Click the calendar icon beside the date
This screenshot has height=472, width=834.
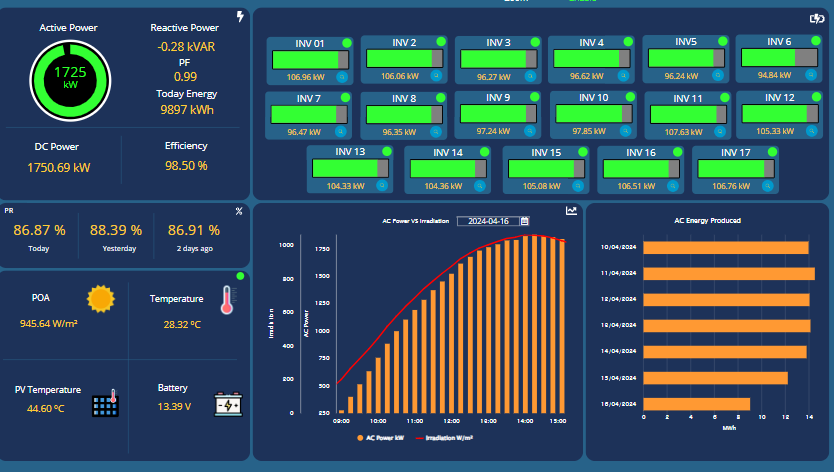coord(524,220)
